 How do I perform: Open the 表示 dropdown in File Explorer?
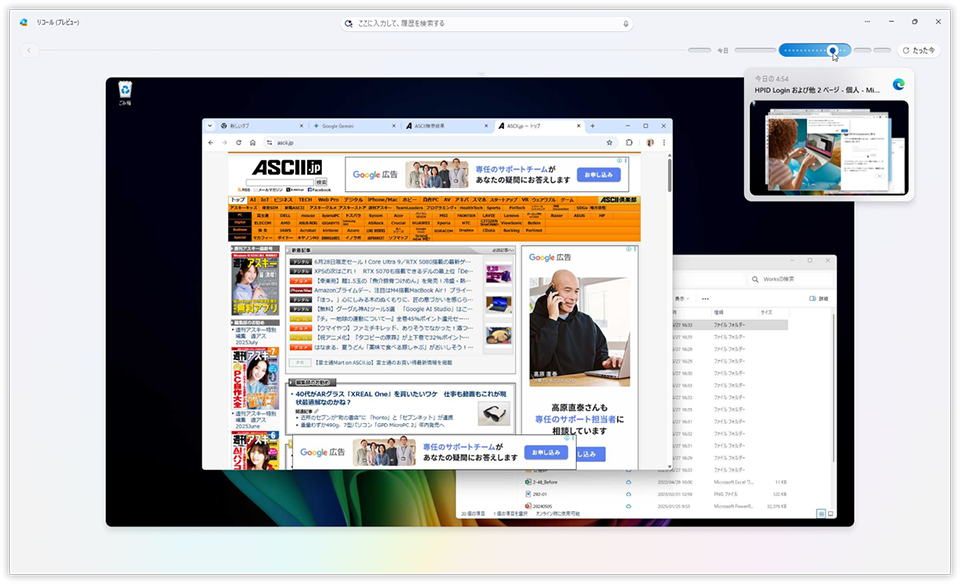pos(682,299)
